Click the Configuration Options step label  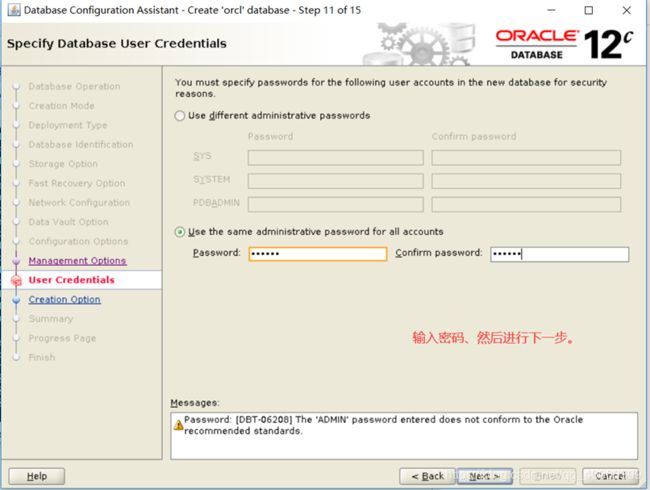click(x=78, y=241)
